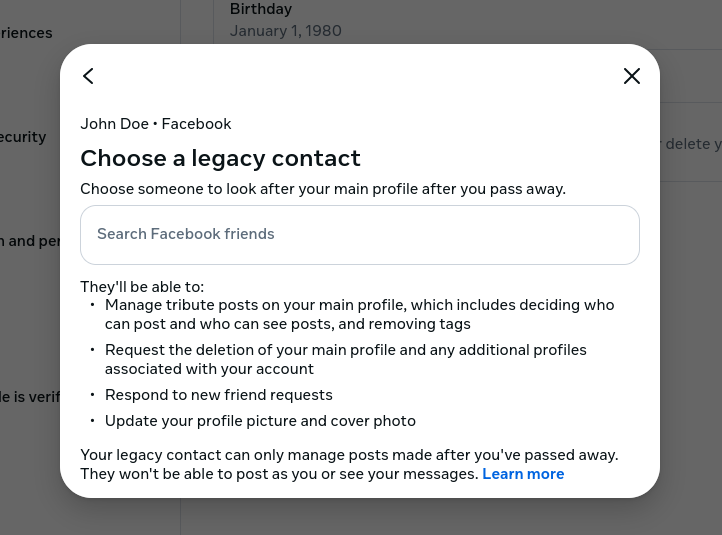Click the "Choose a legacy contact" heading
The height and width of the screenshot is (535, 722).
(x=220, y=158)
